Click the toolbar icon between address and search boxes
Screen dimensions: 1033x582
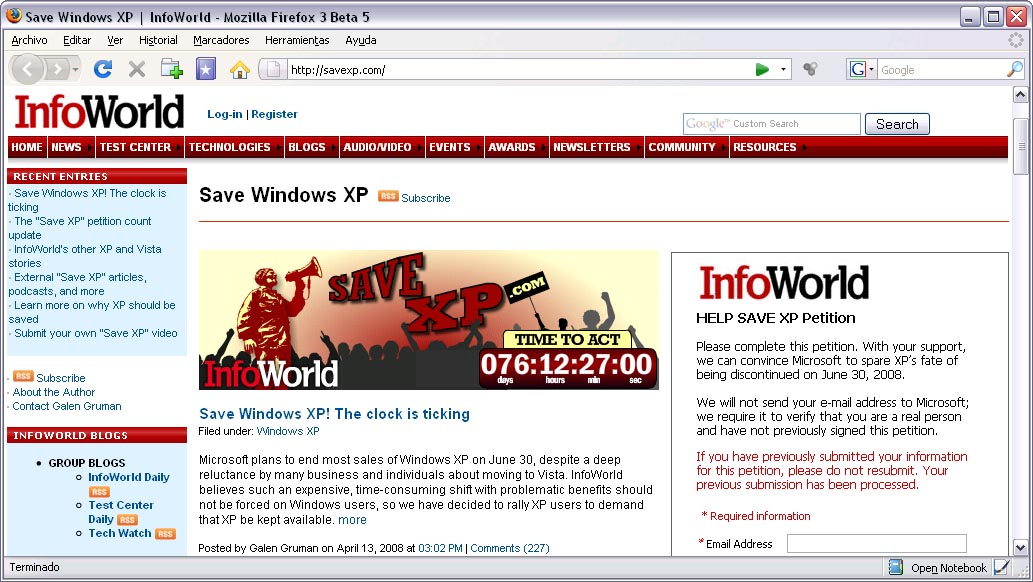tap(810, 69)
